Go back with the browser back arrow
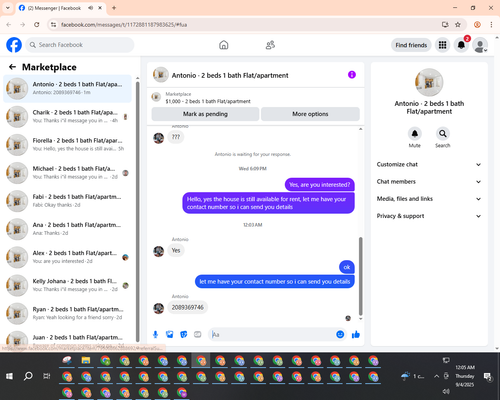 (x=9, y=25)
